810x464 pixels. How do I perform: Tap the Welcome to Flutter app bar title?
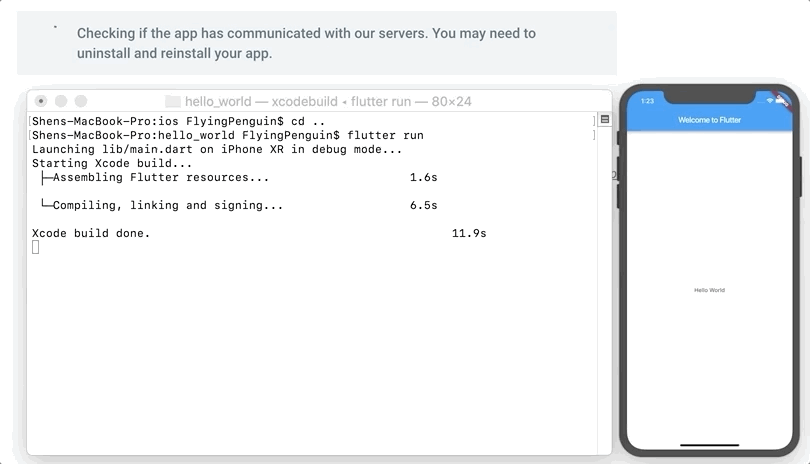pos(709,120)
